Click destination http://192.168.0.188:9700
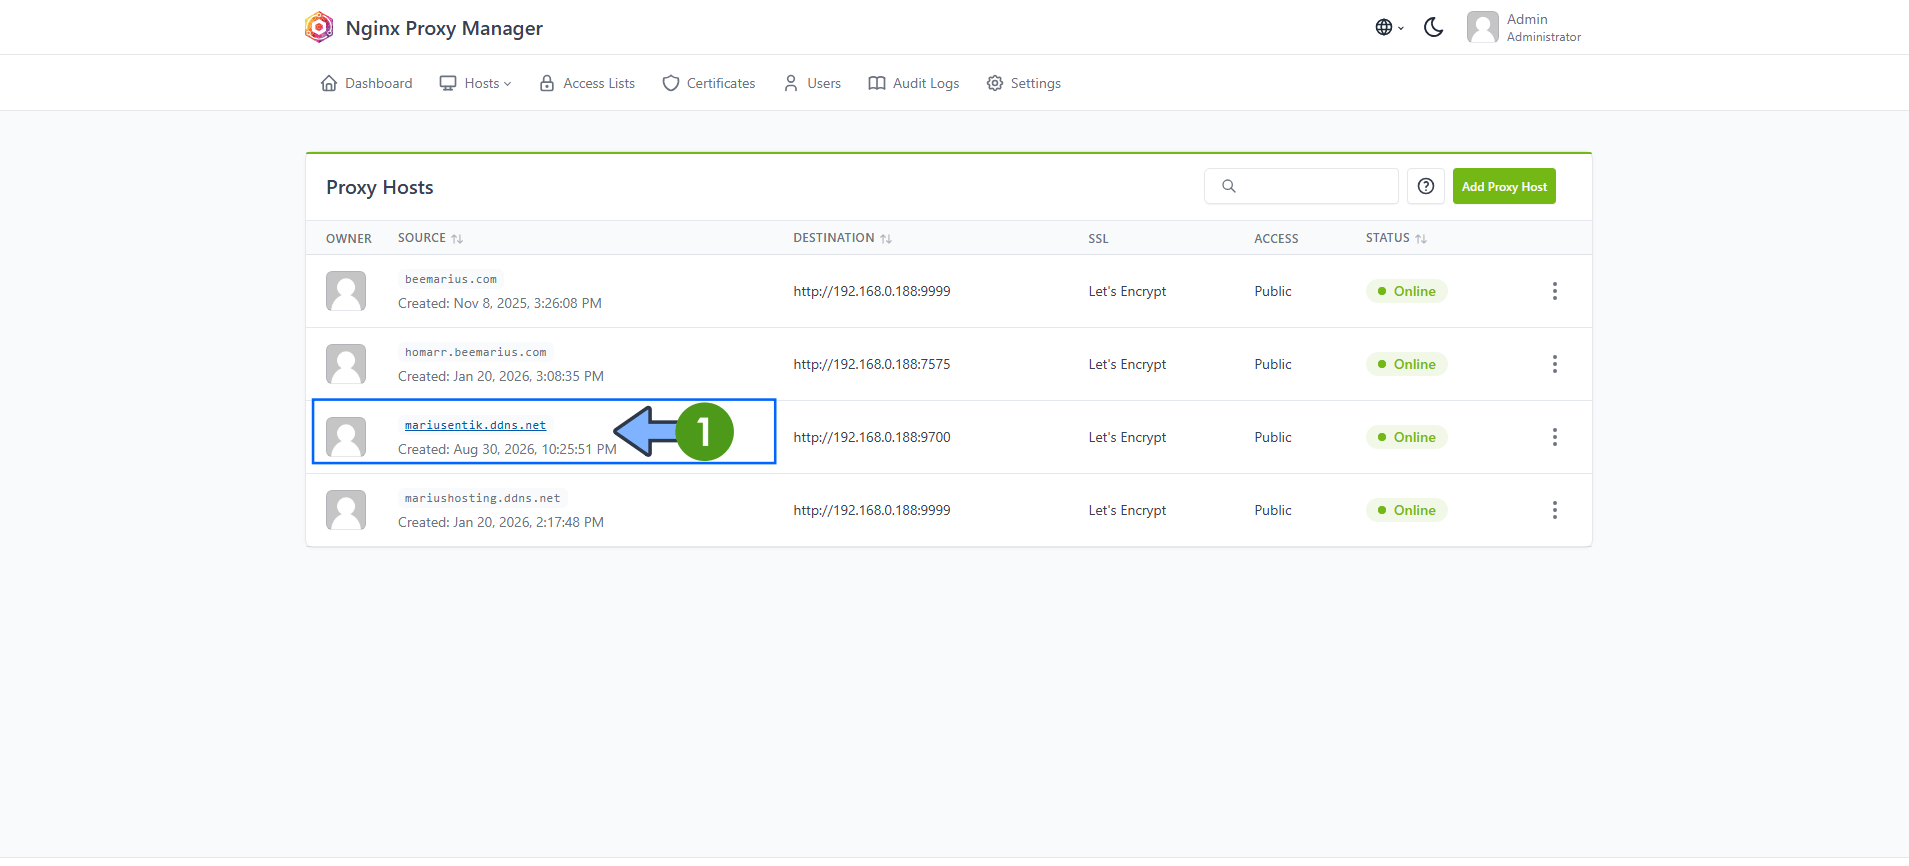The width and height of the screenshot is (1909, 866). click(x=872, y=437)
